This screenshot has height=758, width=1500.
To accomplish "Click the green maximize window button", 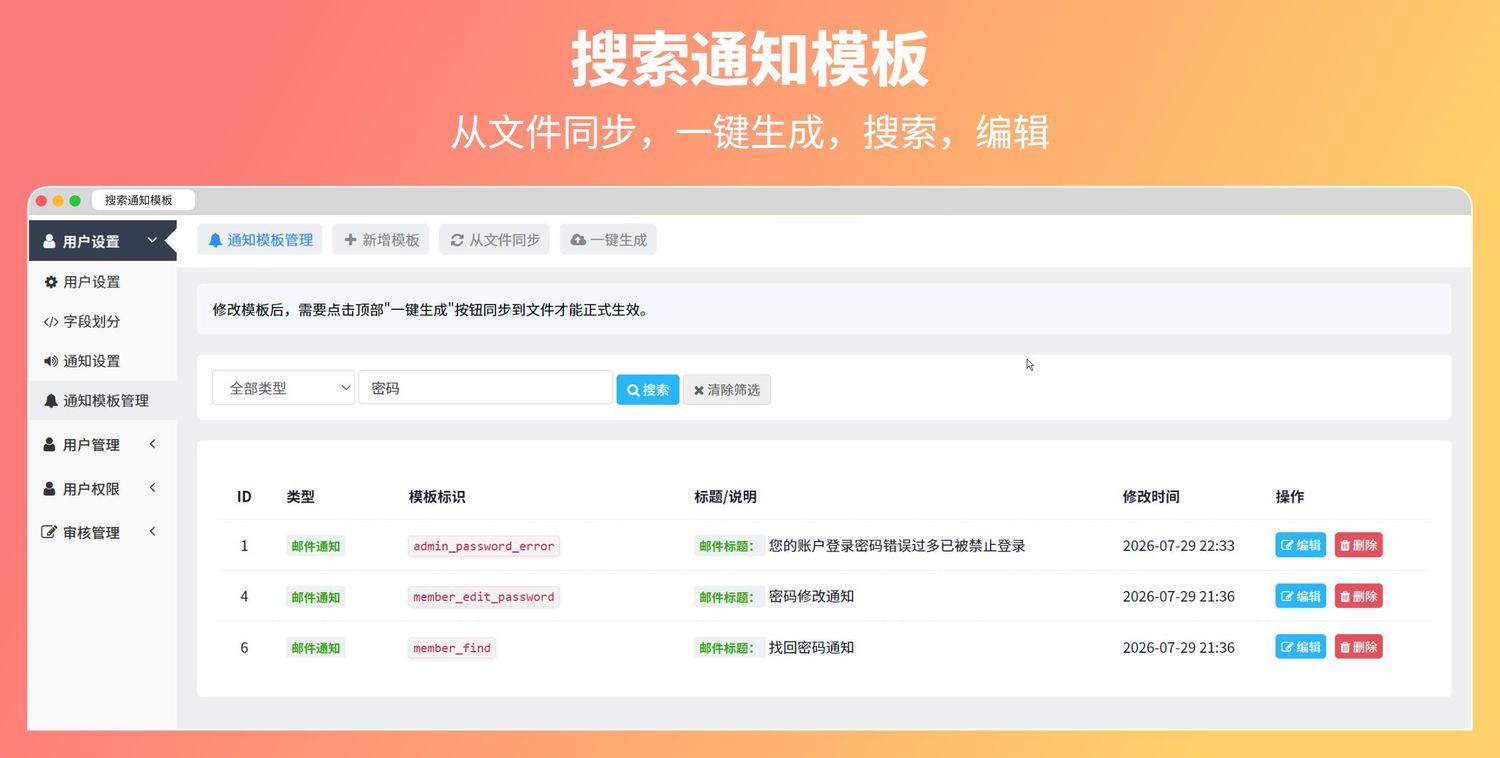I will point(75,201).
